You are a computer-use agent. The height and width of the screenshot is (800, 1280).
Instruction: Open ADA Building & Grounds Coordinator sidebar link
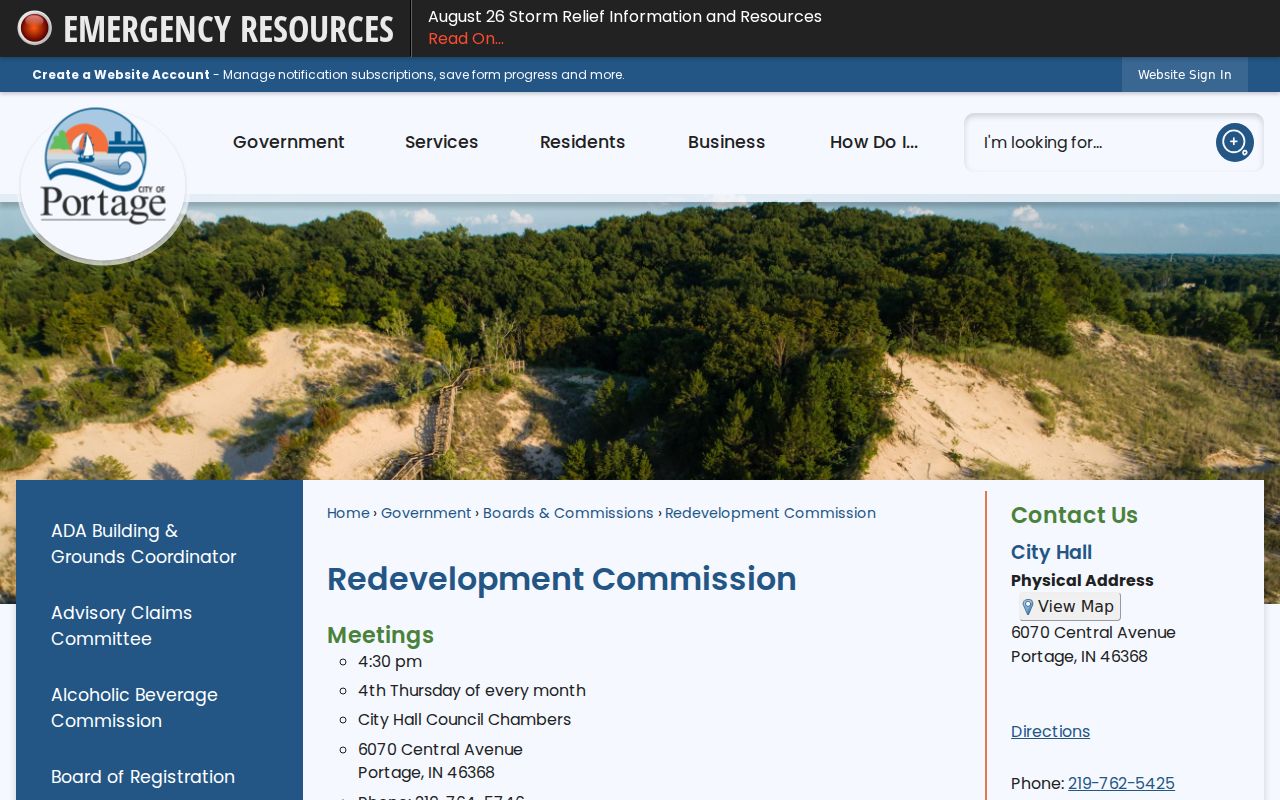(x=144, y=544)
